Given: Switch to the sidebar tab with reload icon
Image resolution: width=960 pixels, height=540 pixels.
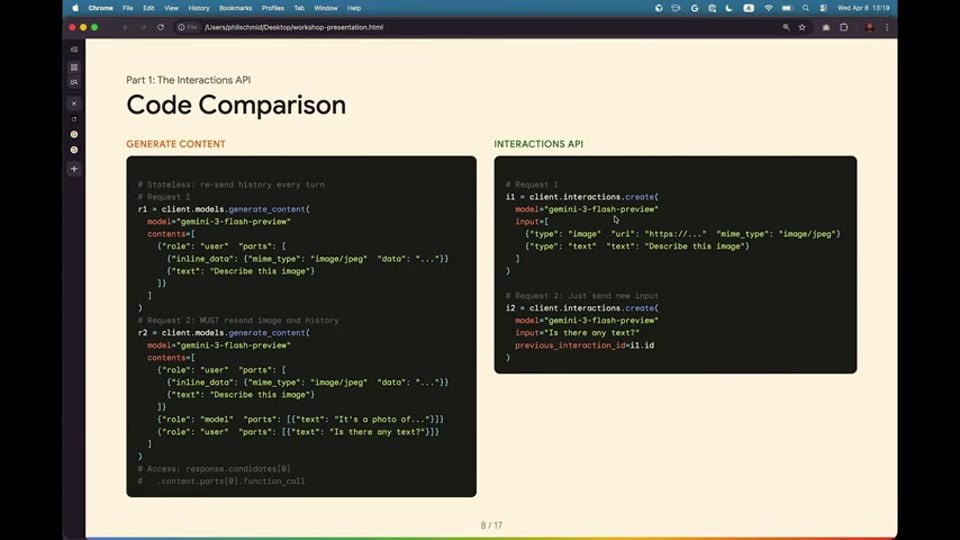Looking at the screenshot, I should click(x=74, y=119).
